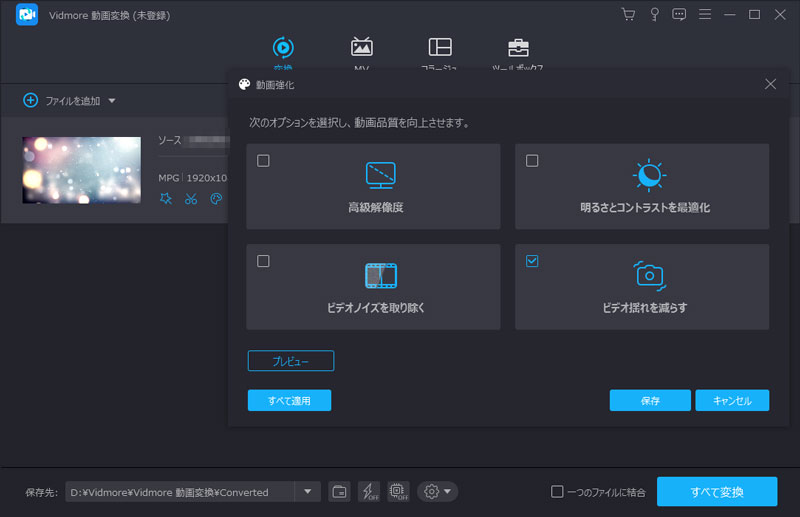Select the source video thumbnail

point(82,170)
